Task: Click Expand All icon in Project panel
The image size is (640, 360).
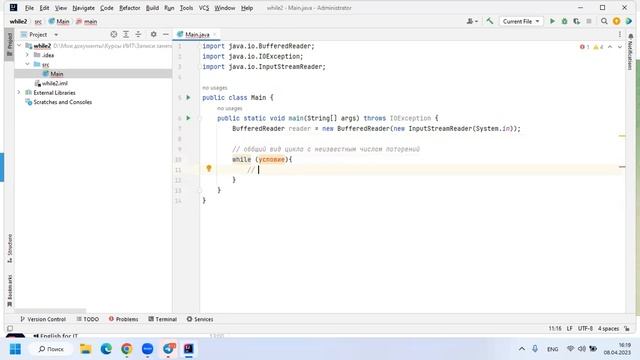Action: coord(126,35)
